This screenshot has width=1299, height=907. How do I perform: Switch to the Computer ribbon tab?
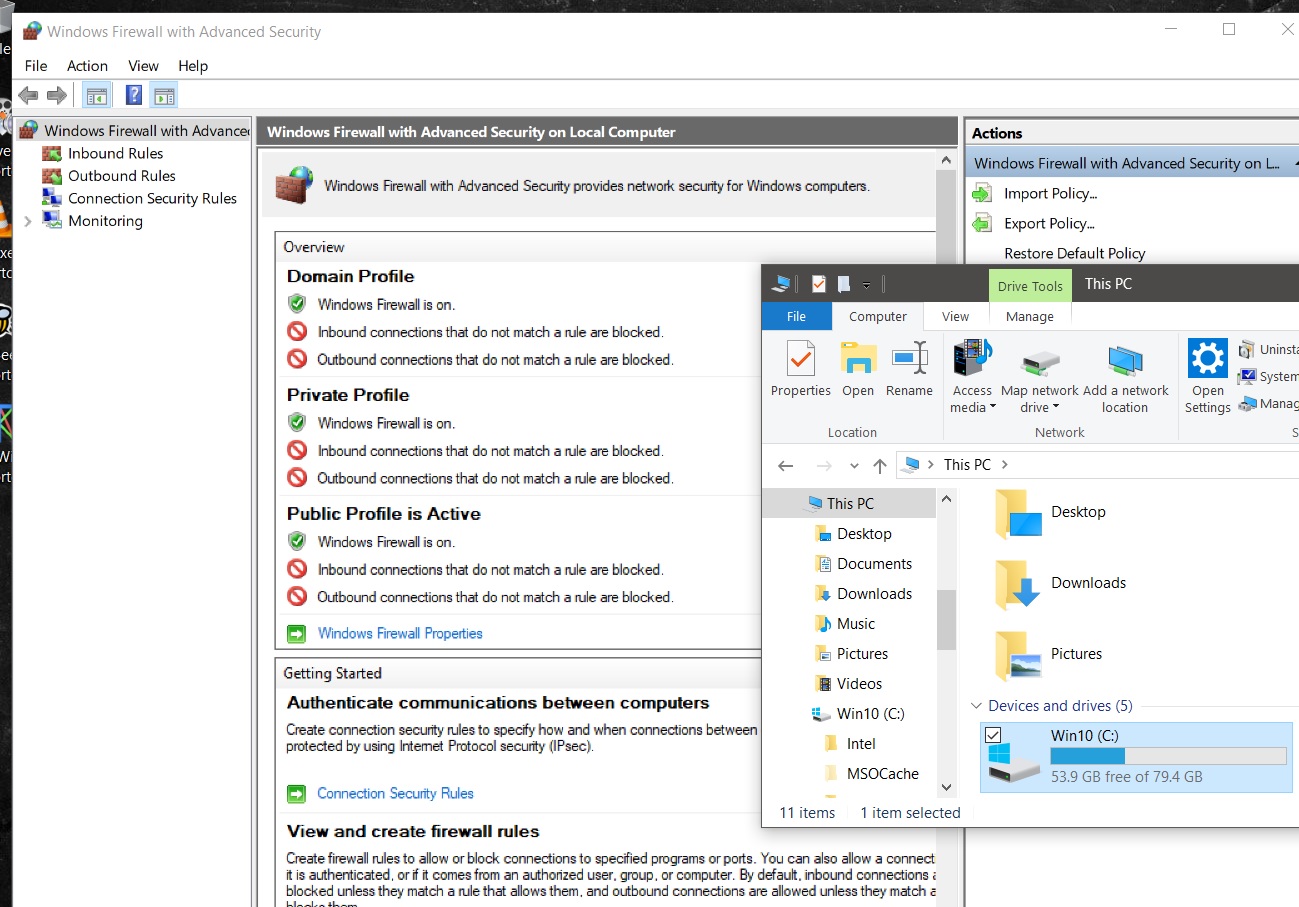tap(878, 316)
